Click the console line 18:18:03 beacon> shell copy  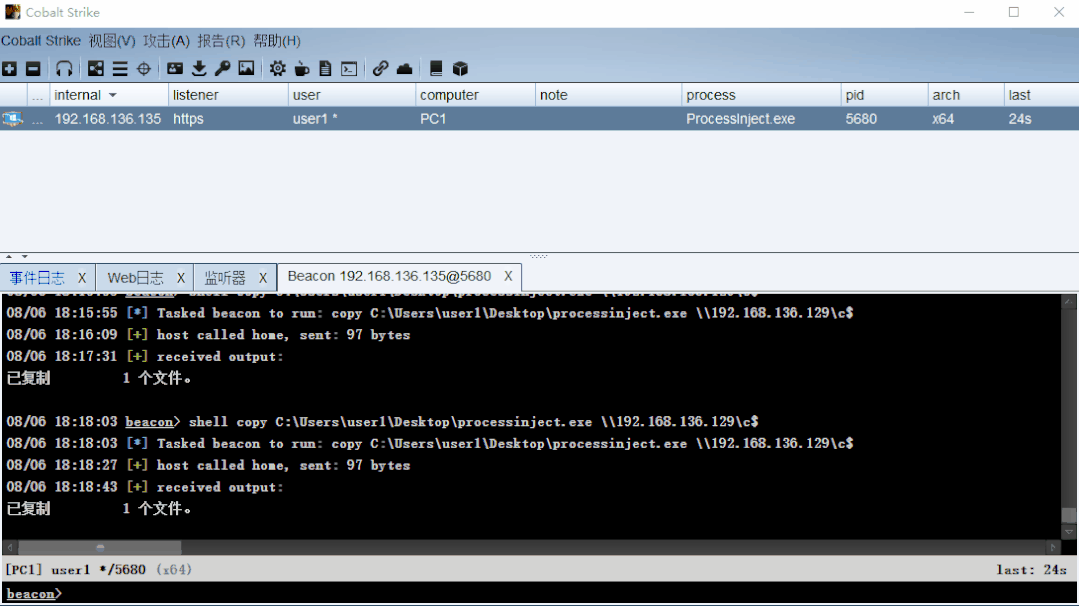383,422
